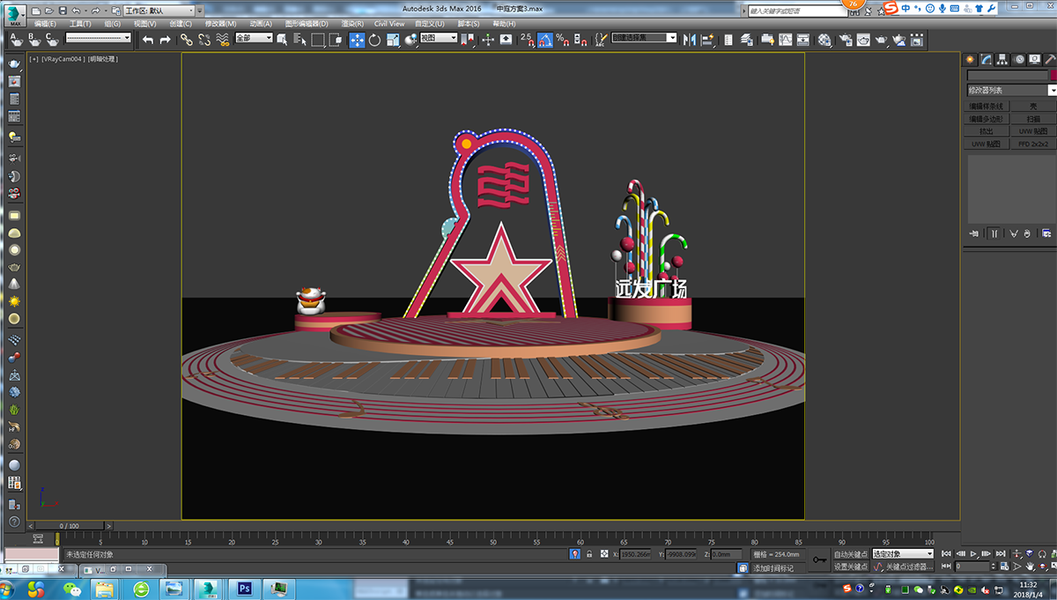Click the Redo arrow in main toolbar

[x=165, y=40]
